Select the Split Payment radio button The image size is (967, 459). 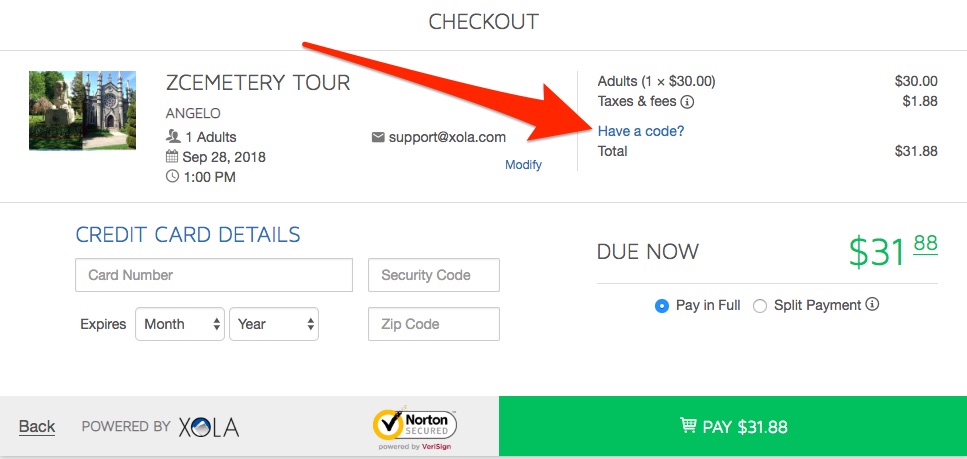coord(760,306)
